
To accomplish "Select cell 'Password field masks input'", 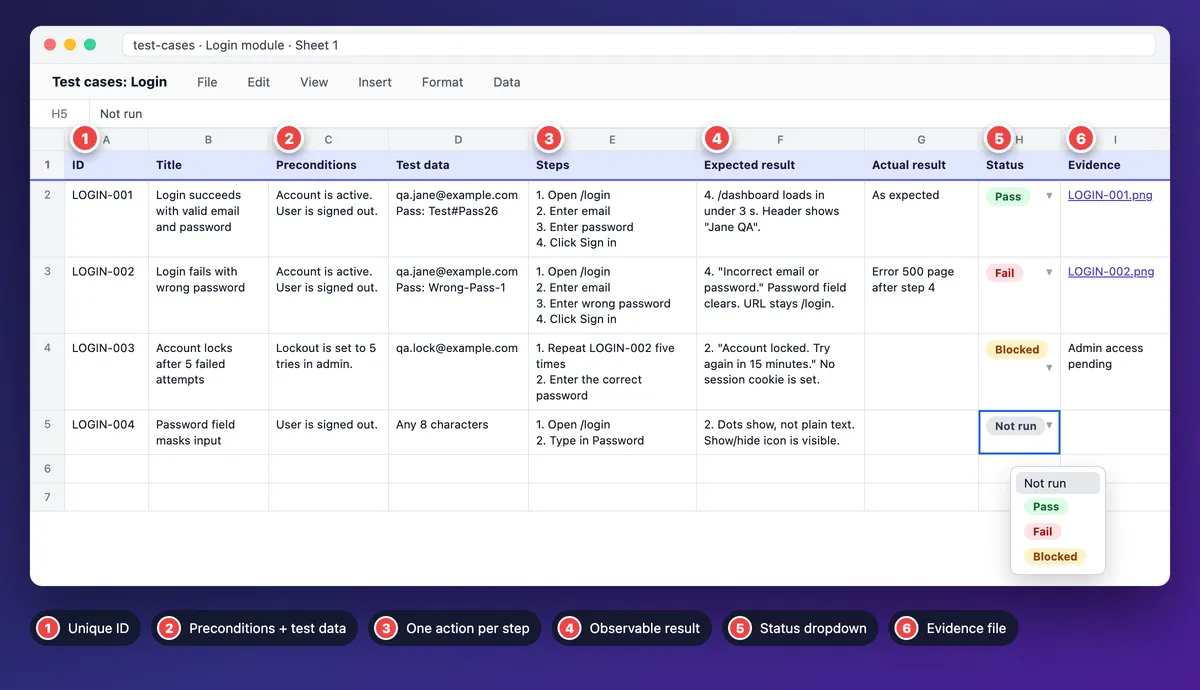I will (x=208, y=433).
